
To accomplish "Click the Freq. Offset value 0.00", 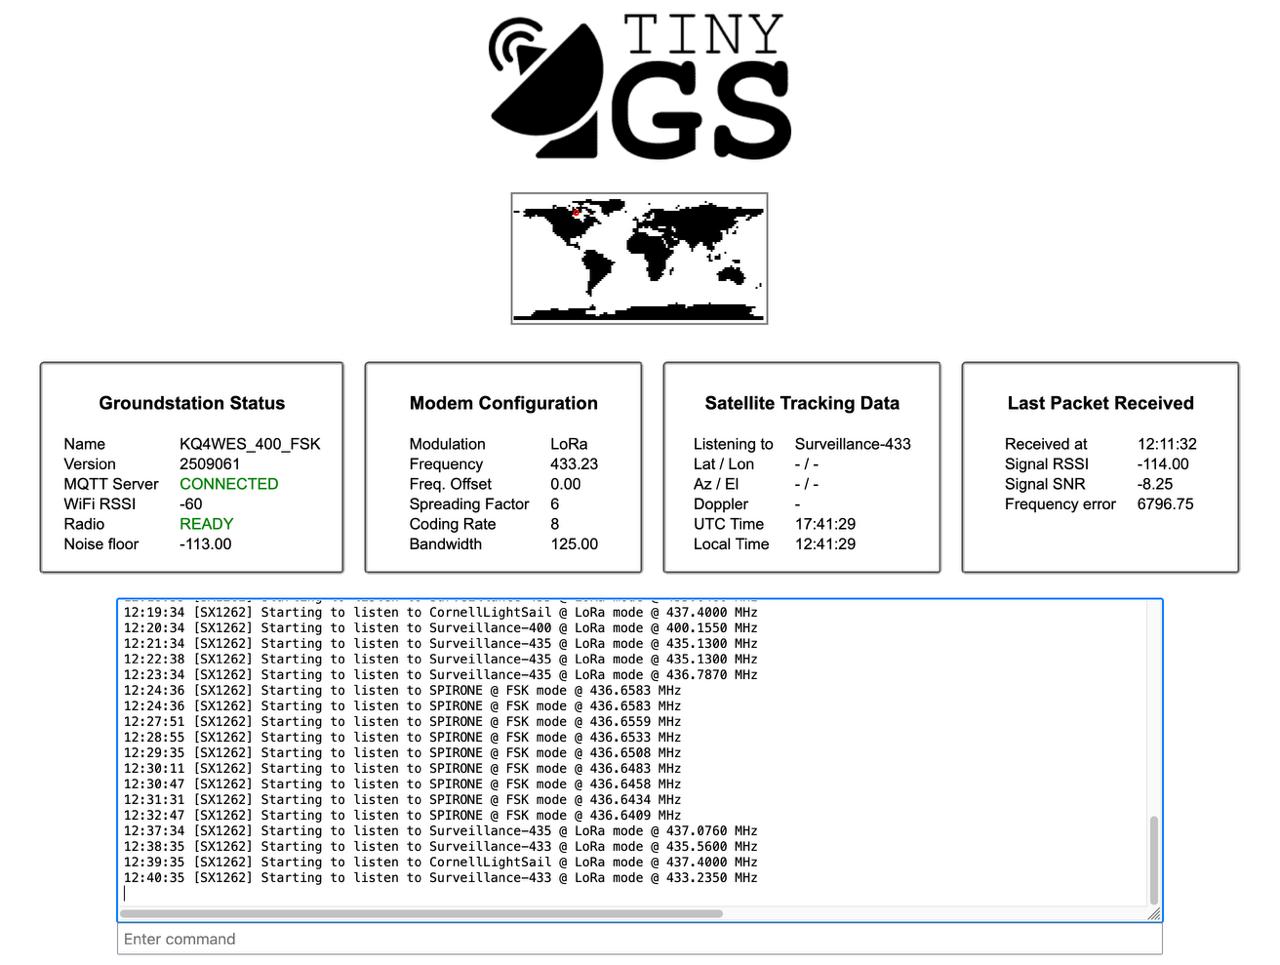I will pyautogui.click(x=566, y=484).
